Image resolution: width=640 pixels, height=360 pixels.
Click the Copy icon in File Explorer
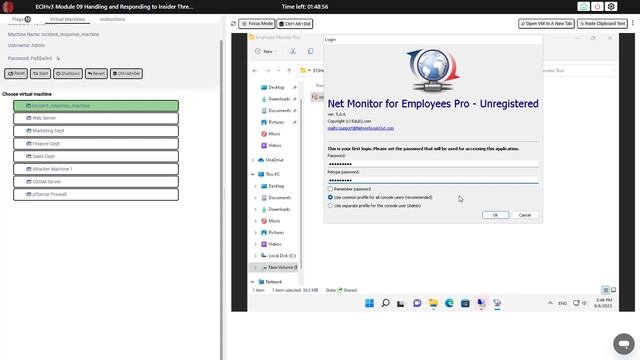(x=311, y=51)
